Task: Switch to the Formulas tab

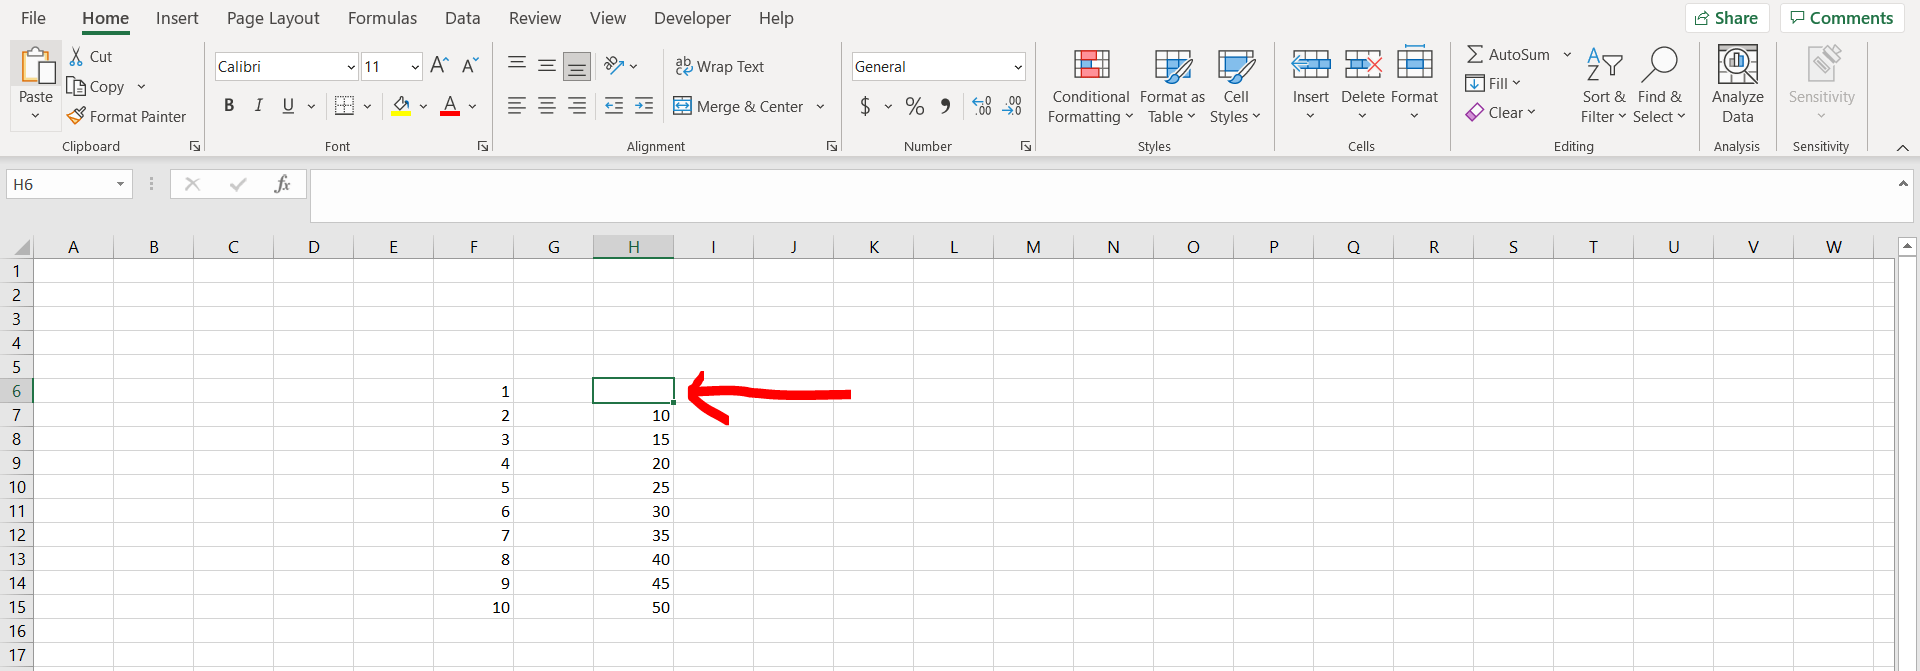Action: tap(382, 18)
